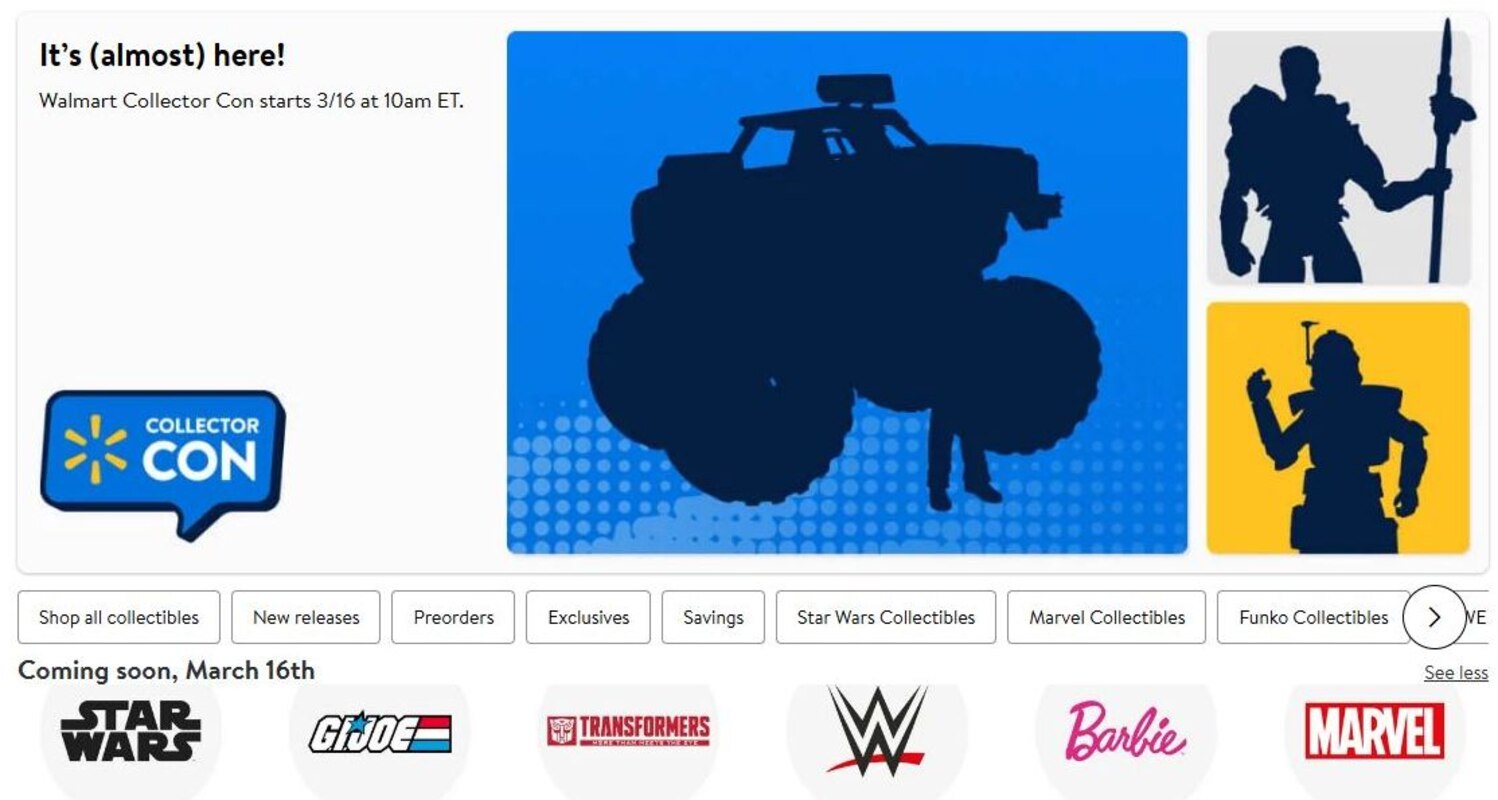Open the spear-wielding figure silhouette tile

(1338, 158)
